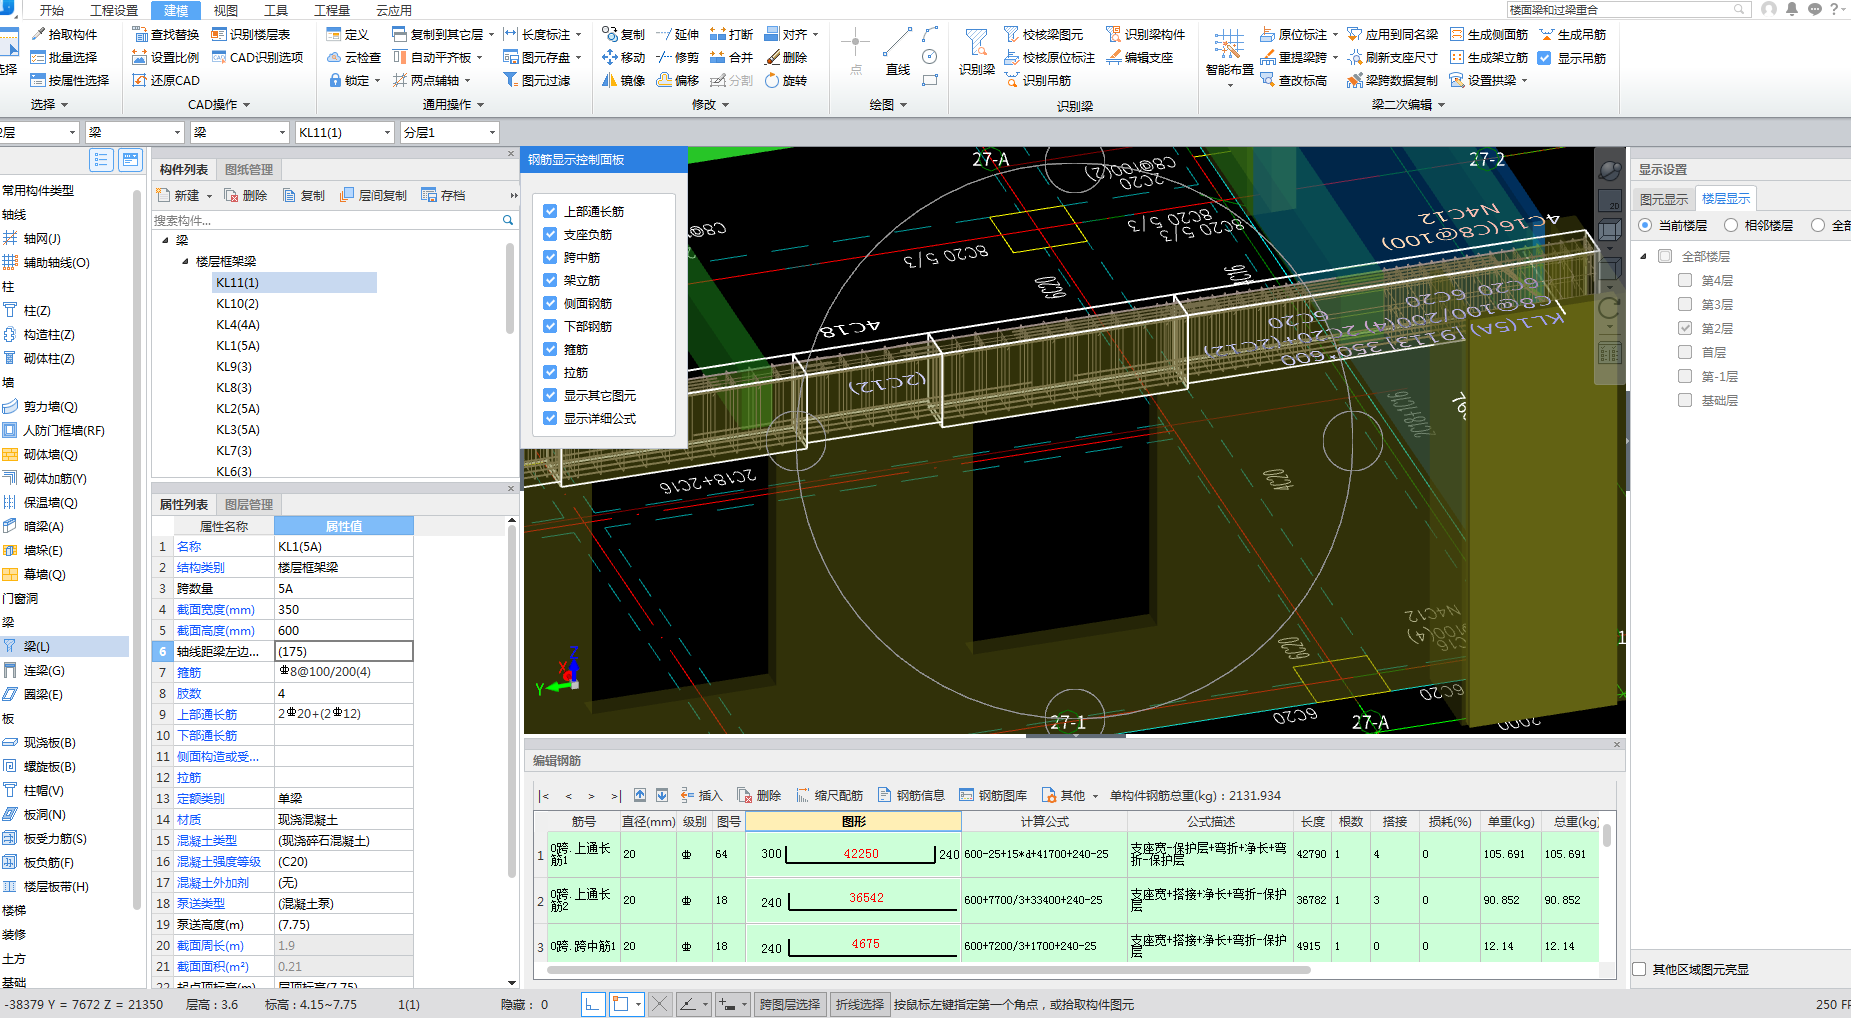Click 缩尺配筋 scaled reinforcement tool
This screenshot has height=1018, width=1851.
point(829,795)
